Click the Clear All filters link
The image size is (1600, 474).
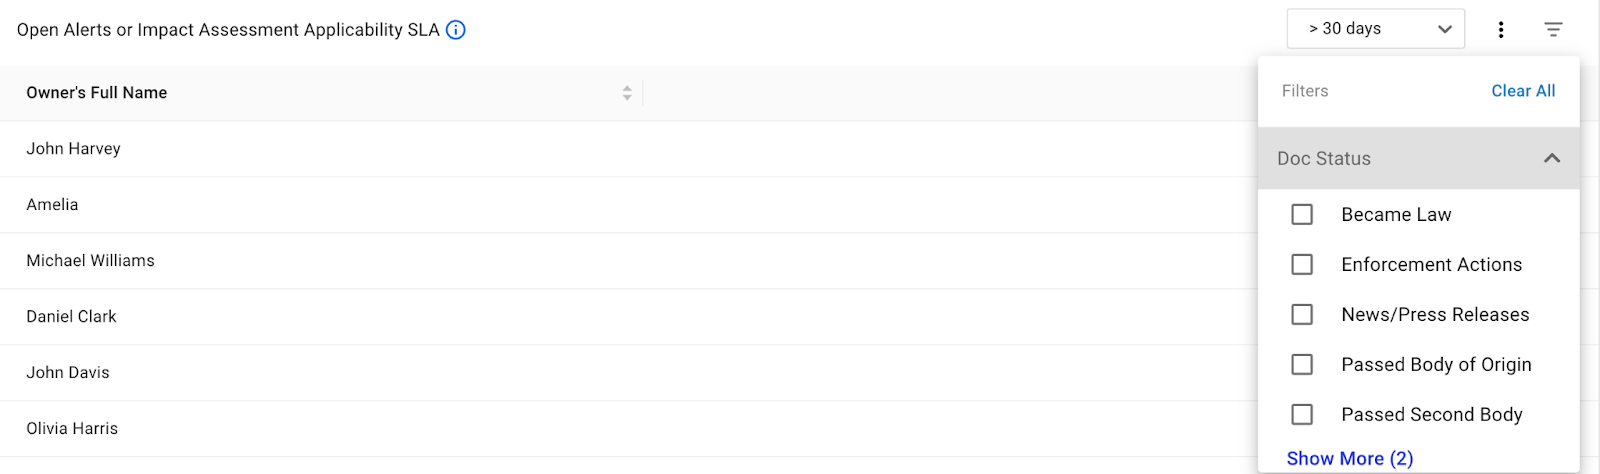[x=1523, y=91]
